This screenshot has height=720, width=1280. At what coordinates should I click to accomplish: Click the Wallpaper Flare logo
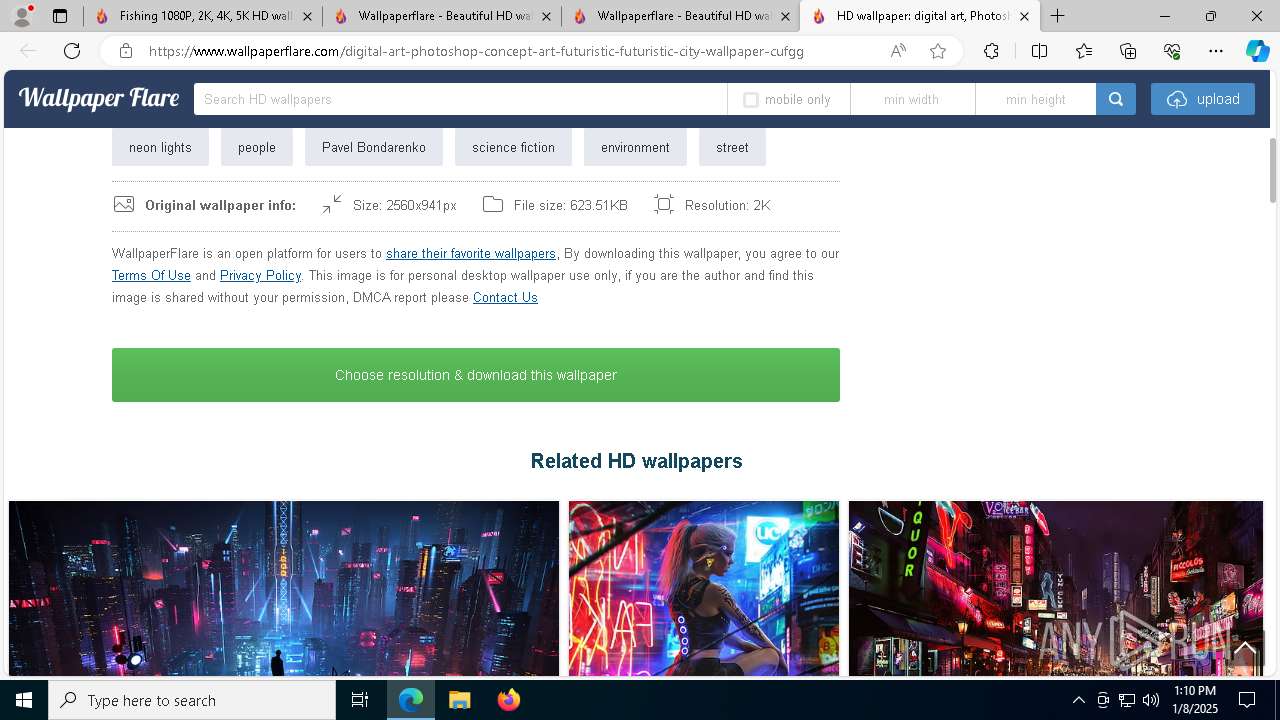(x=99, y=98)
